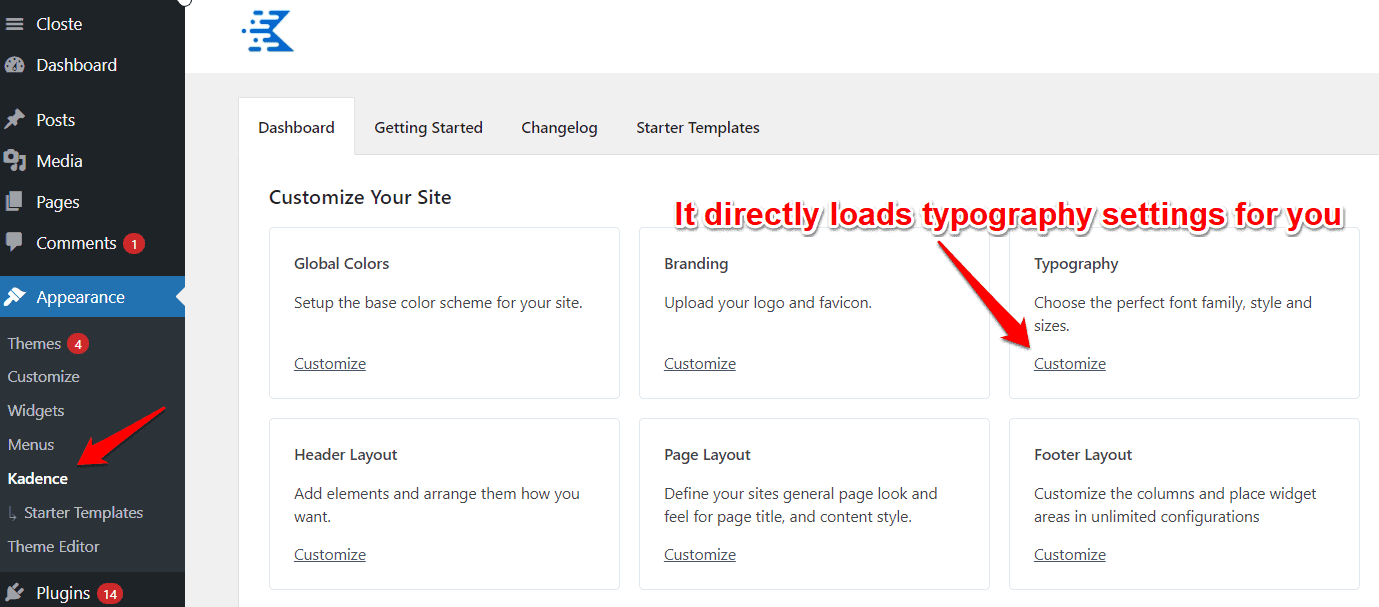Click the Themes update count badge
This screenshot has width=1379, height=607.
pyautogui.click(x=78, y=344)
